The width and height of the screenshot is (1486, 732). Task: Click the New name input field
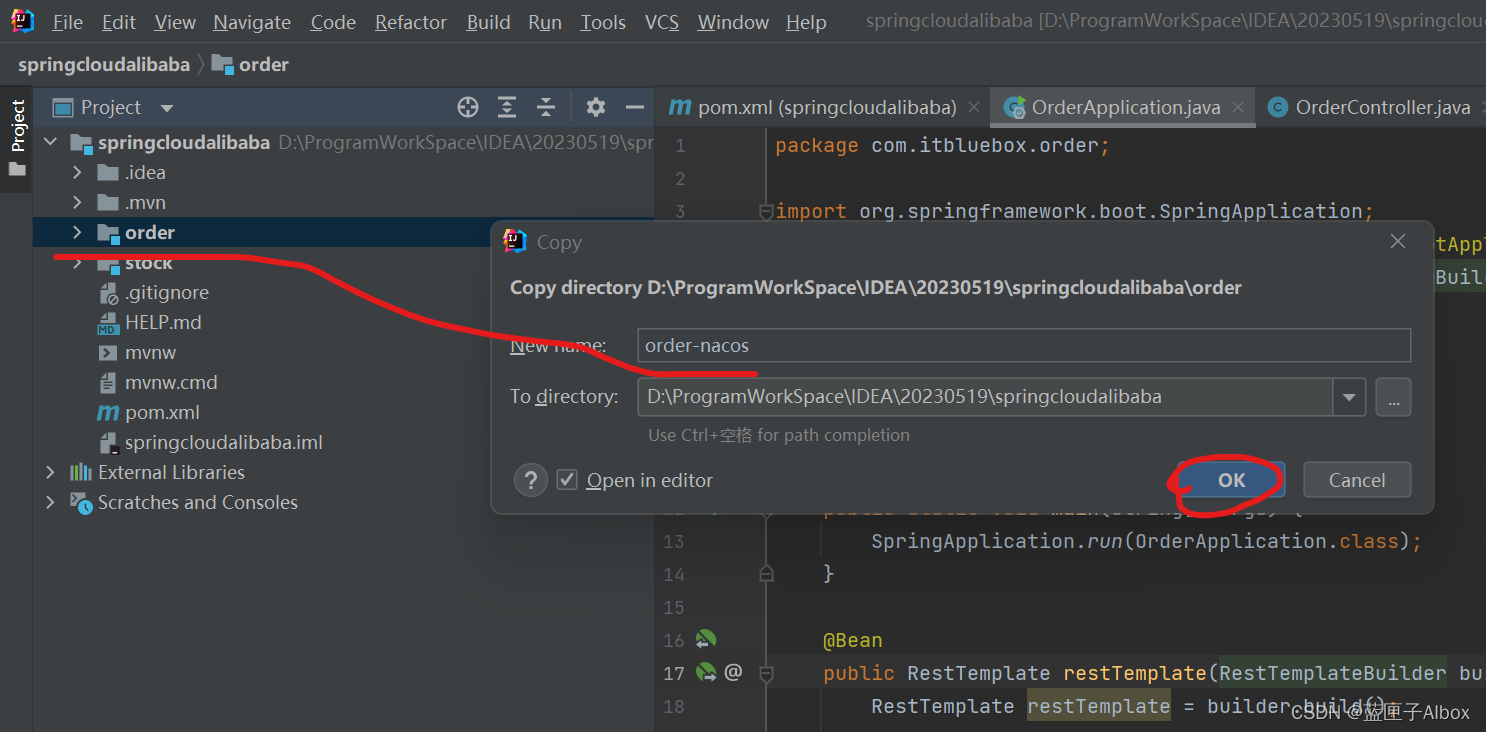pyautogui.click(x=1024, y=346)
